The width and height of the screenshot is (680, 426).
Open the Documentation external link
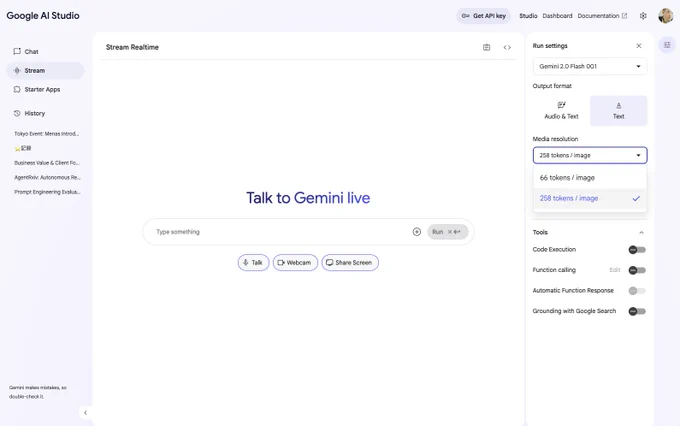click(602, 16)
